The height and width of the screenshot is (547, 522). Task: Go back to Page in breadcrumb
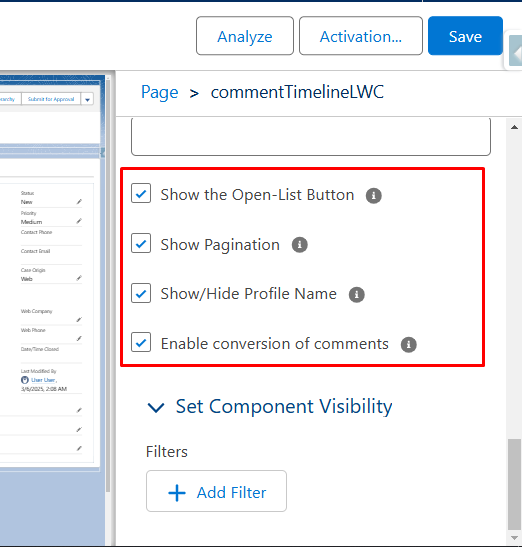coord(159,92)
